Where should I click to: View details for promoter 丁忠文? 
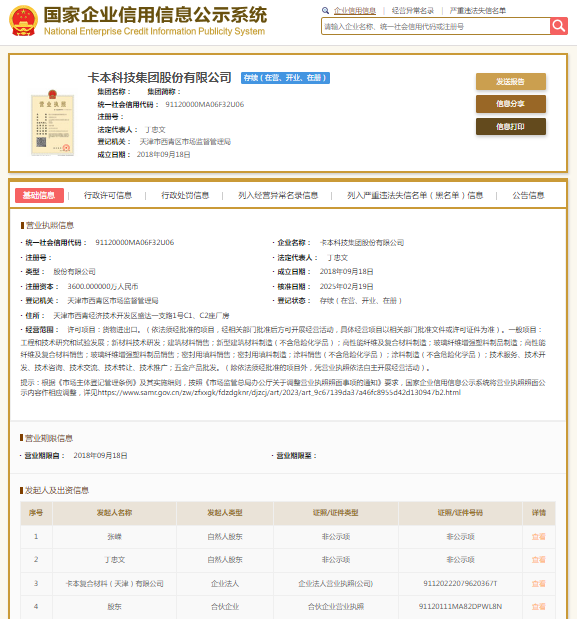click(x=538, y=559)
